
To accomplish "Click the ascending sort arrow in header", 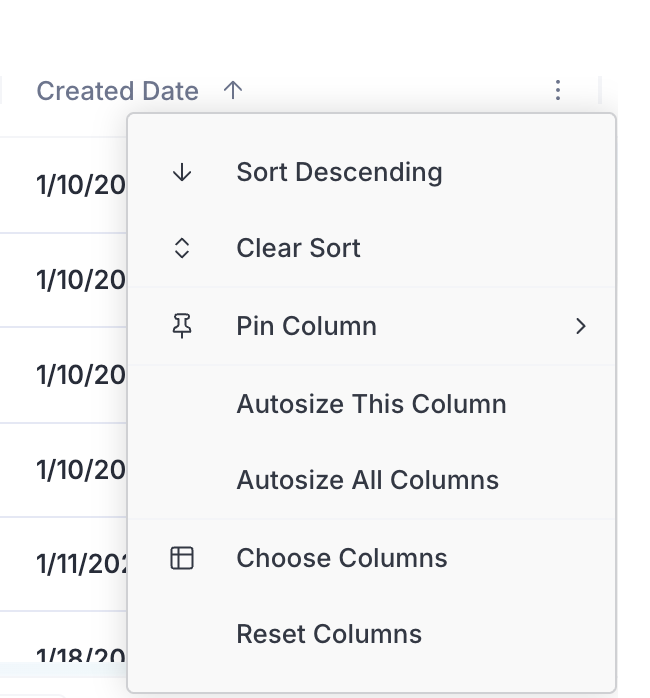I will [233, 91].
